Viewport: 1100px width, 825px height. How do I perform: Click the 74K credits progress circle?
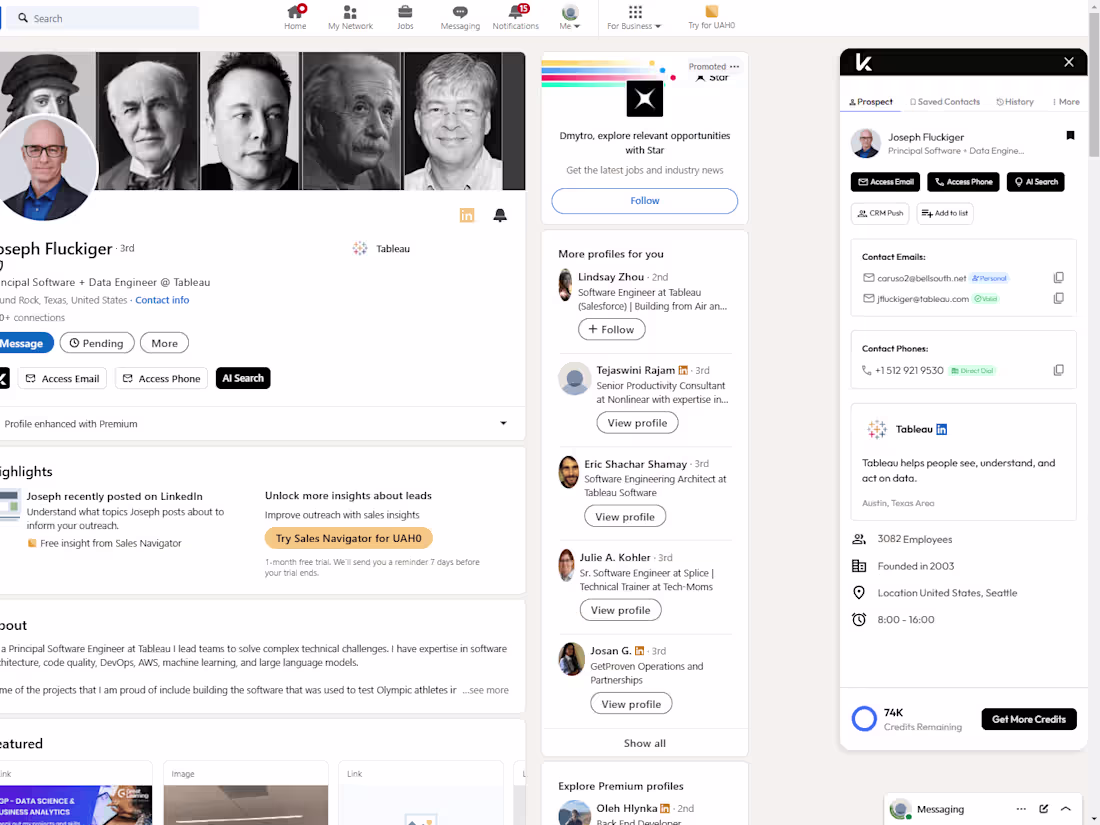(x=863, y=718)
